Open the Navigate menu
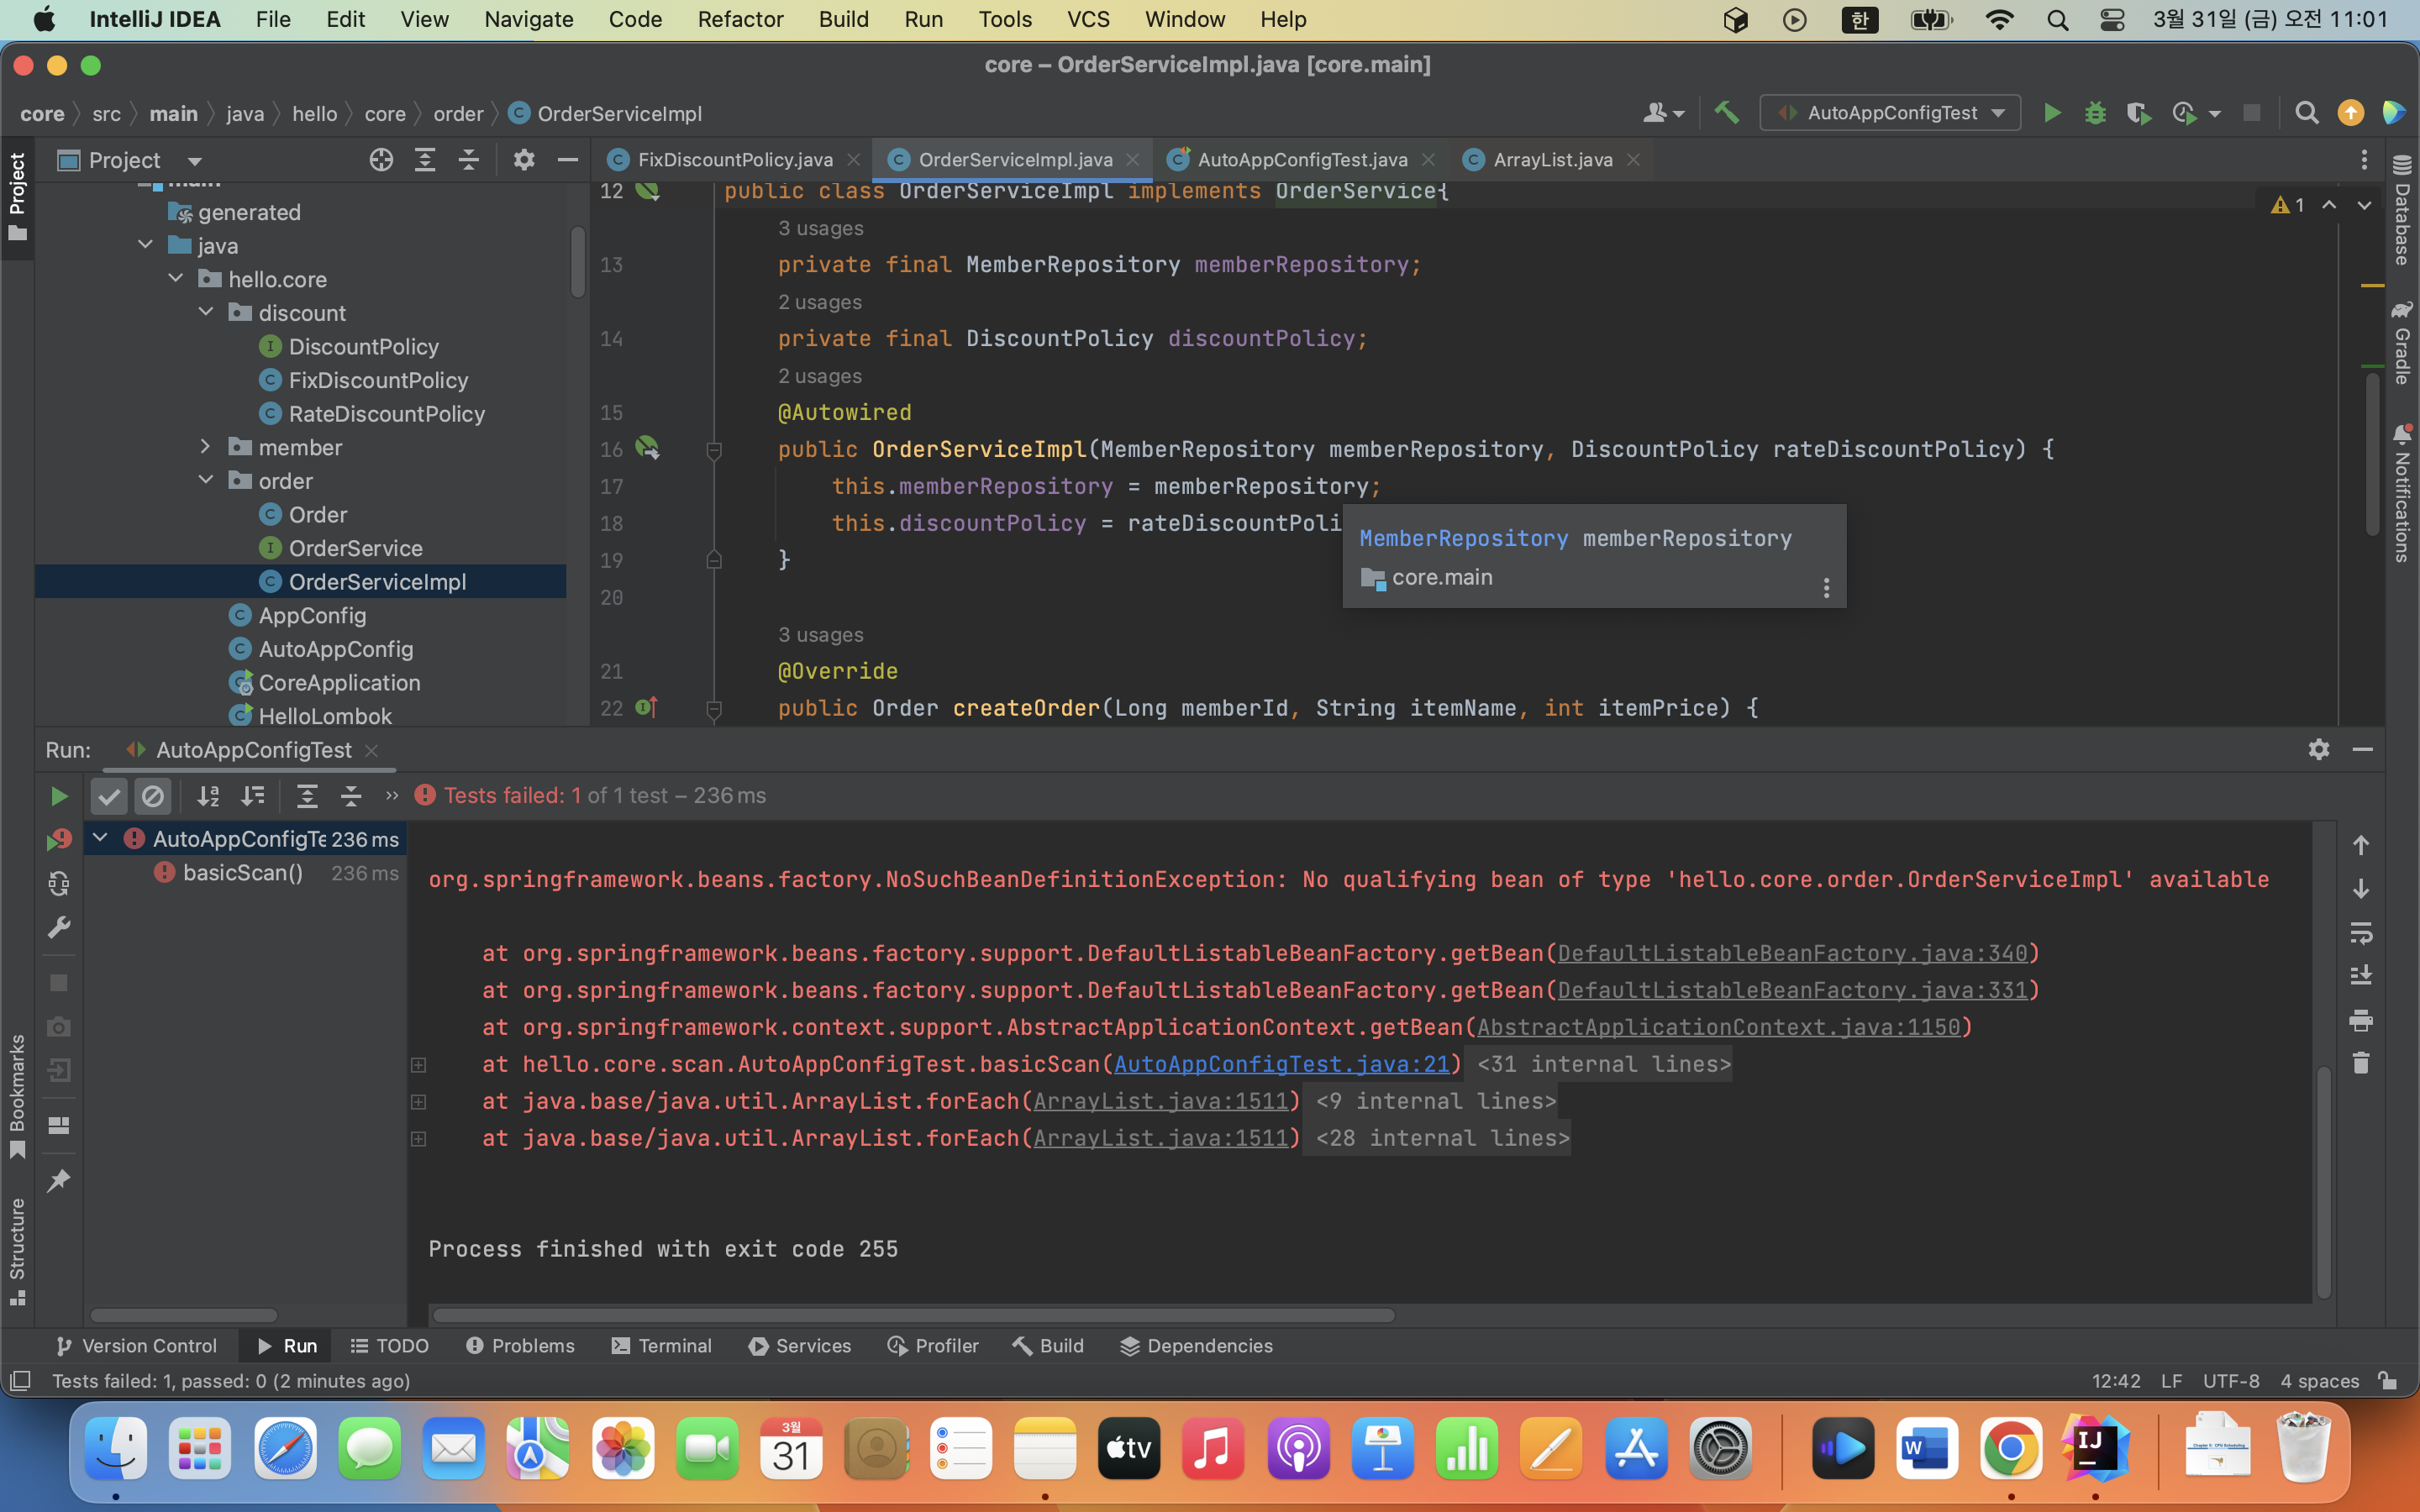Image resolution: width=2420 pixels, height=1512 pixels. (x=528, y=19)
